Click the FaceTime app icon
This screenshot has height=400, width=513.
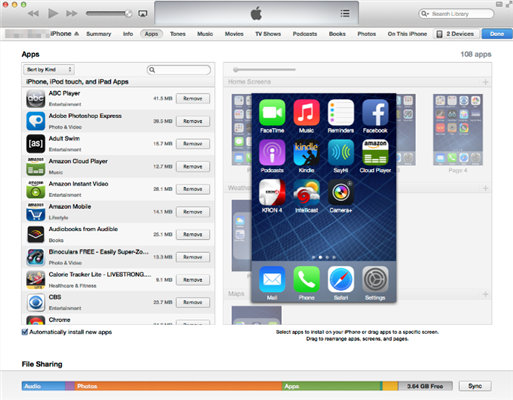(272, 113)
